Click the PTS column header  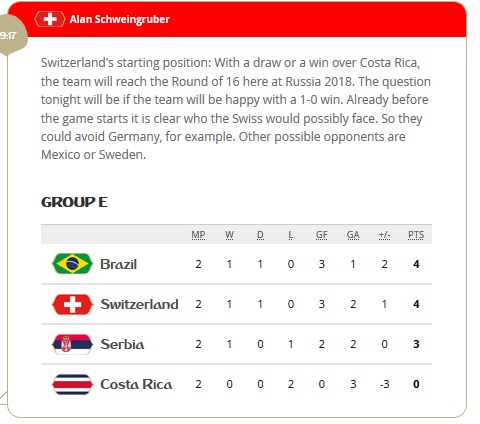coord(416,235)
